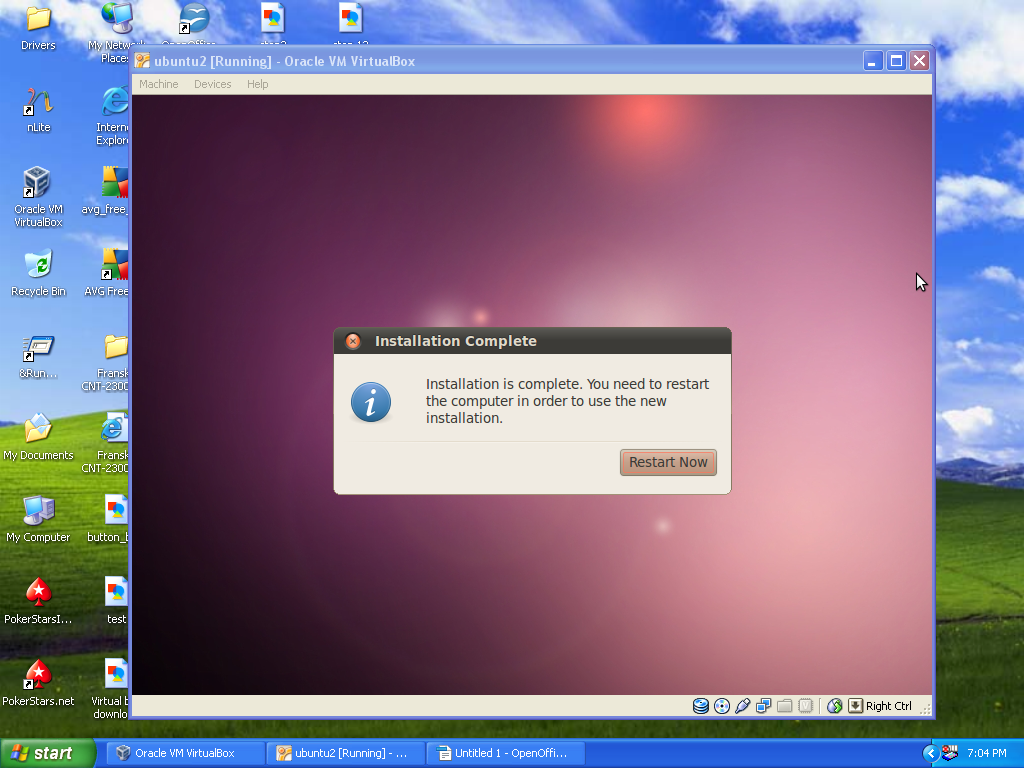Click the USB devices status icon

pos(742,706)
